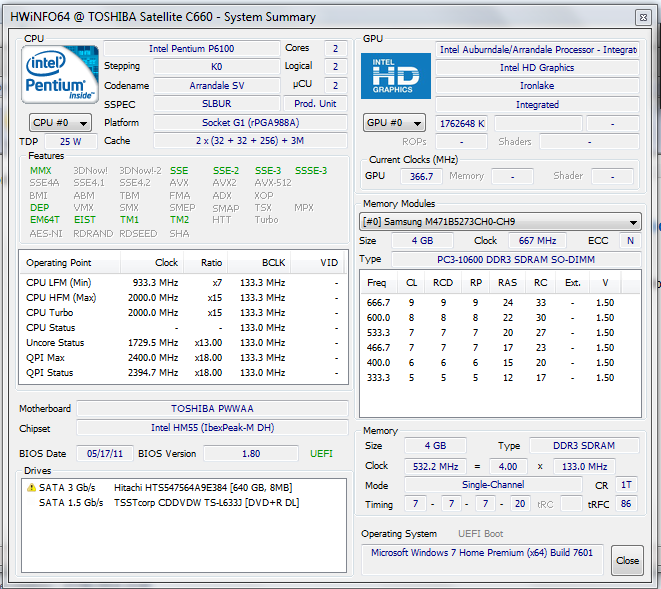The width and height of the screenshot is (661, 589).
Task: Click the Freq column header in memory table
Action: 379,282
